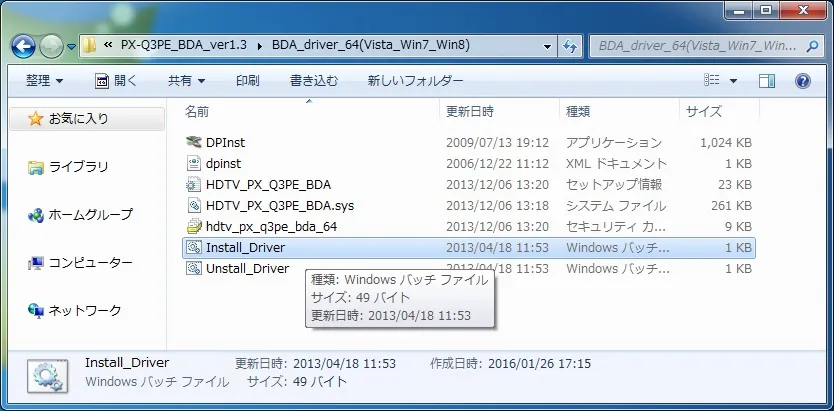Click the ホームグループ icon
This screenshot has height=411, width=834.
pos(36,215)
